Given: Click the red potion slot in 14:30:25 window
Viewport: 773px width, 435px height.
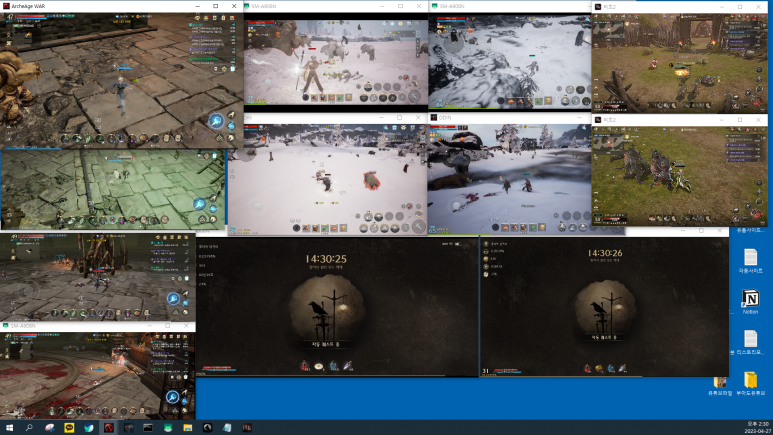Looking at the screenshot, I should [x=305, y=365].
